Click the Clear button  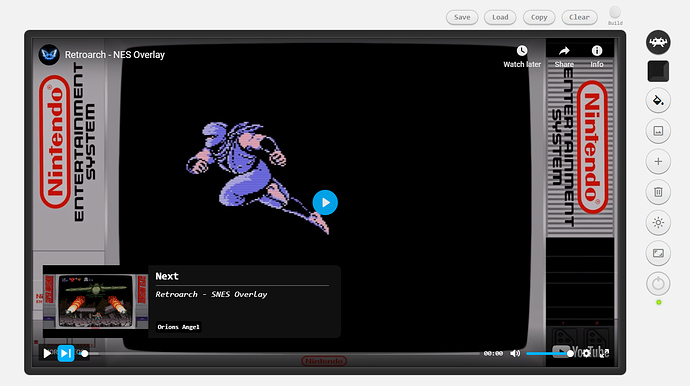(x=579, y=17)
